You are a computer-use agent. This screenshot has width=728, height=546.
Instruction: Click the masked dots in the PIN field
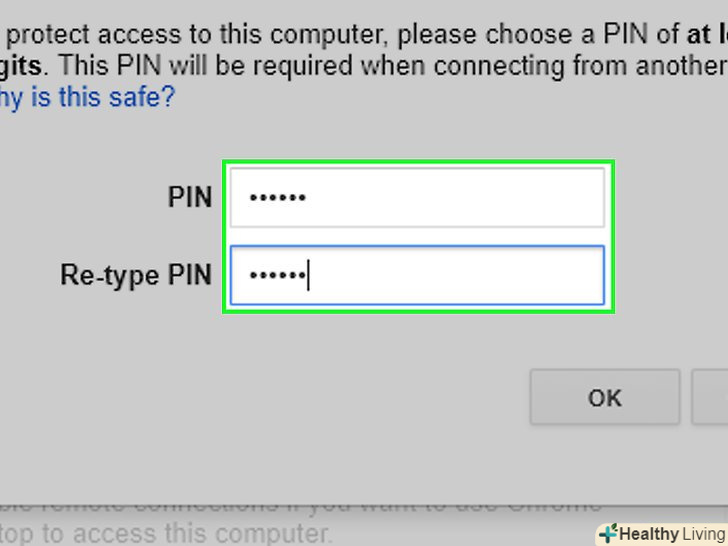[x=277, y=198]
